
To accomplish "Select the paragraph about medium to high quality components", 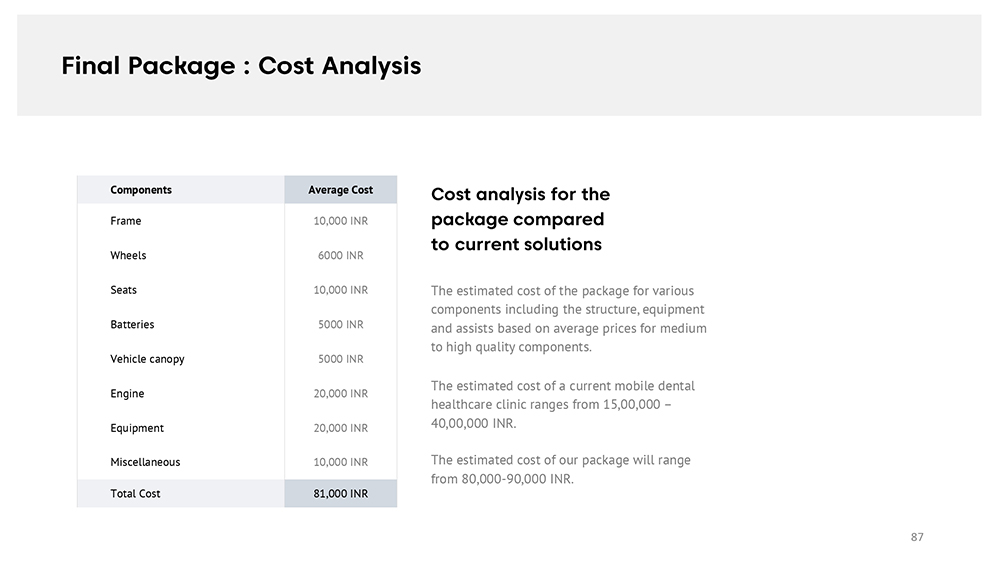I will (x=568, y=319).
